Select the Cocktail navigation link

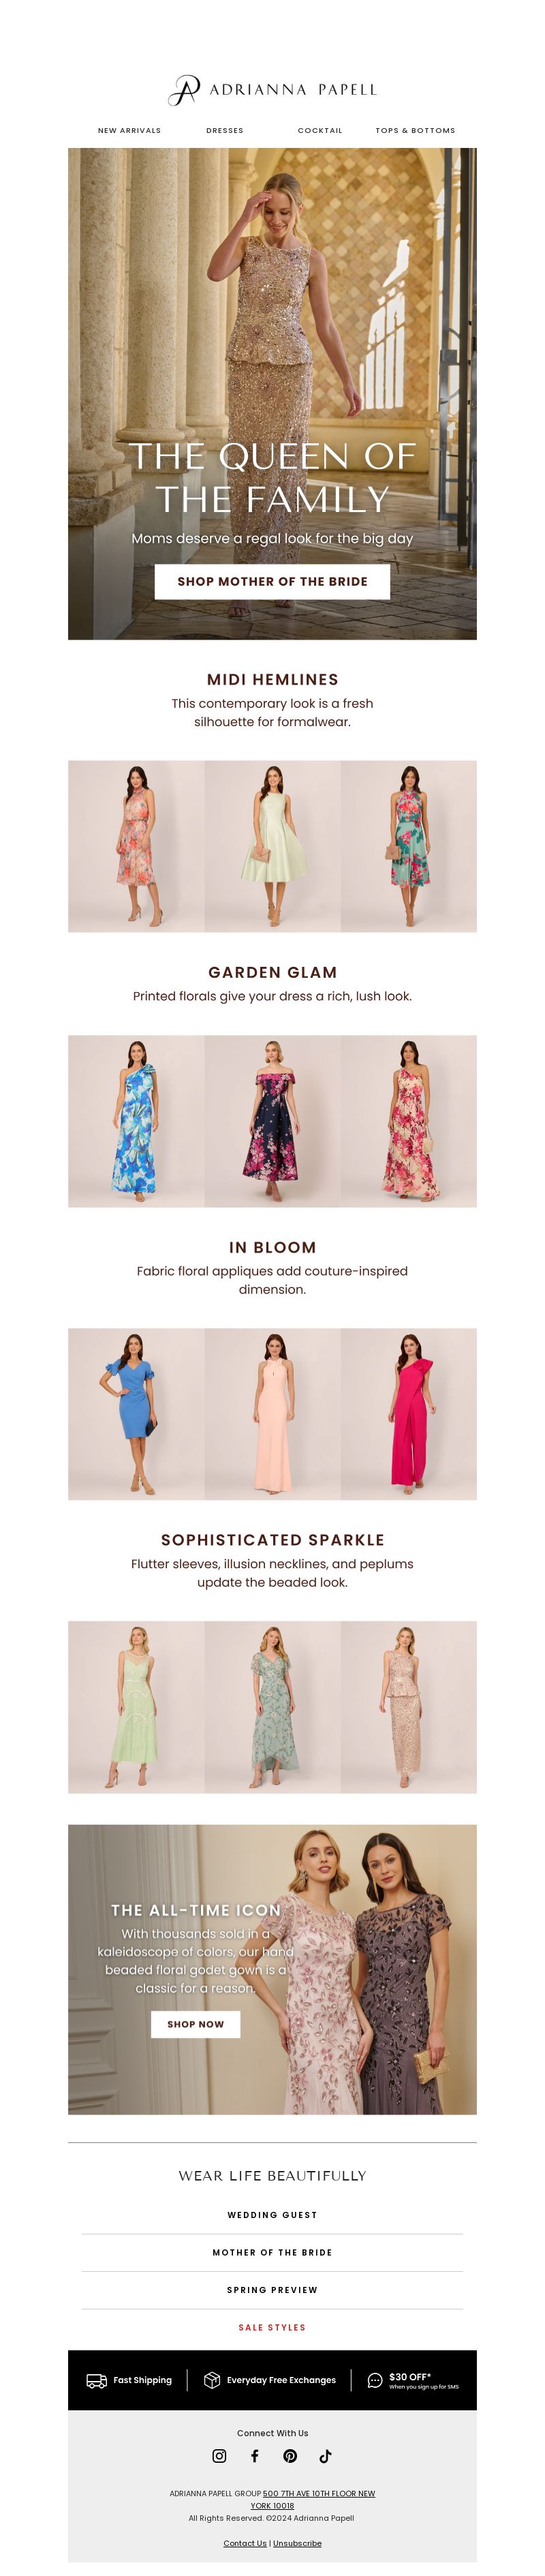coord(320,130)
